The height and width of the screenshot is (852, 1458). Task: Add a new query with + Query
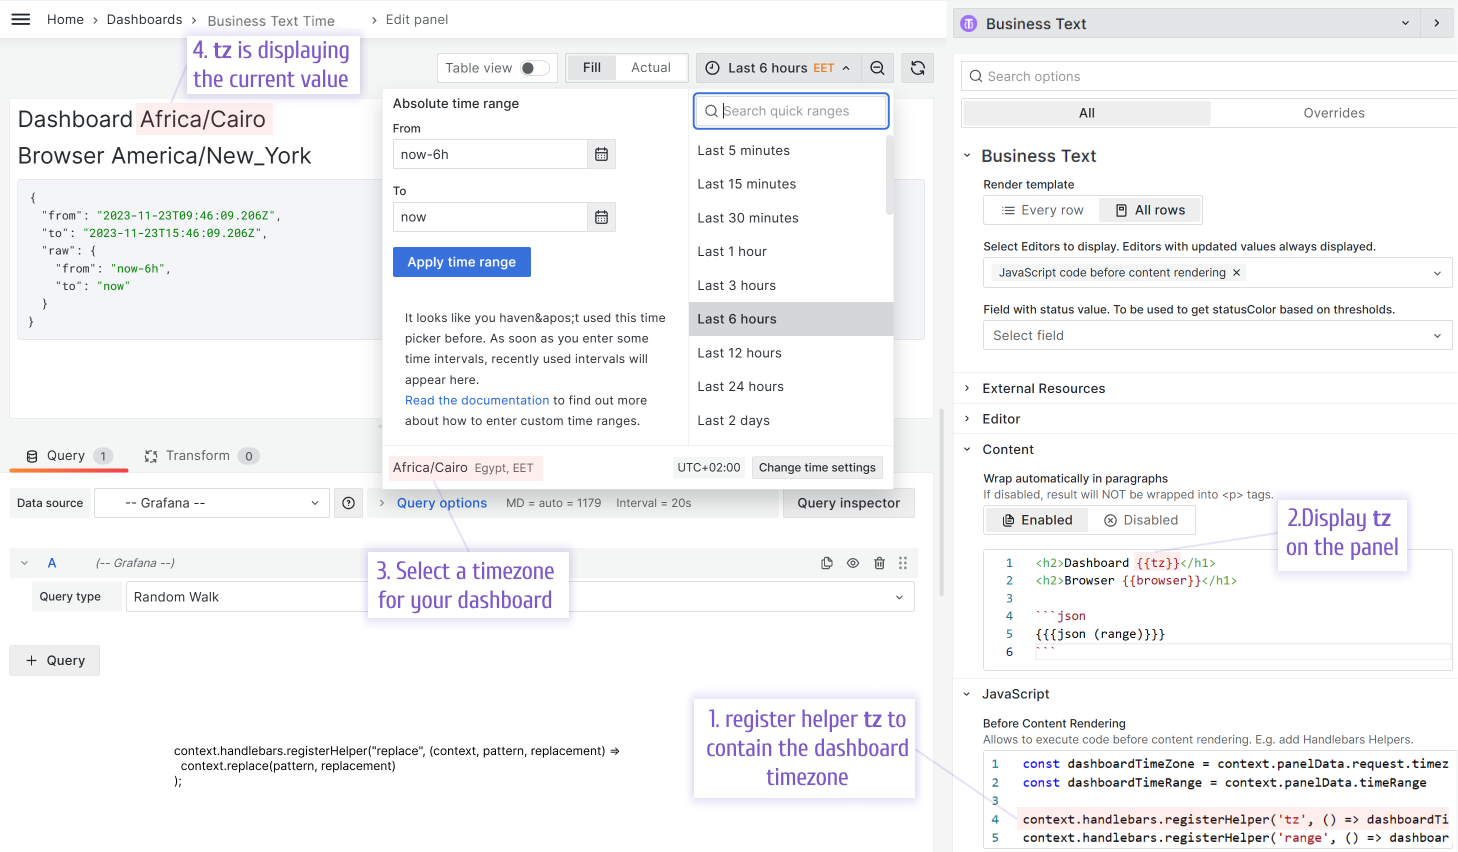pyautogui.click(x=55, y=660)
